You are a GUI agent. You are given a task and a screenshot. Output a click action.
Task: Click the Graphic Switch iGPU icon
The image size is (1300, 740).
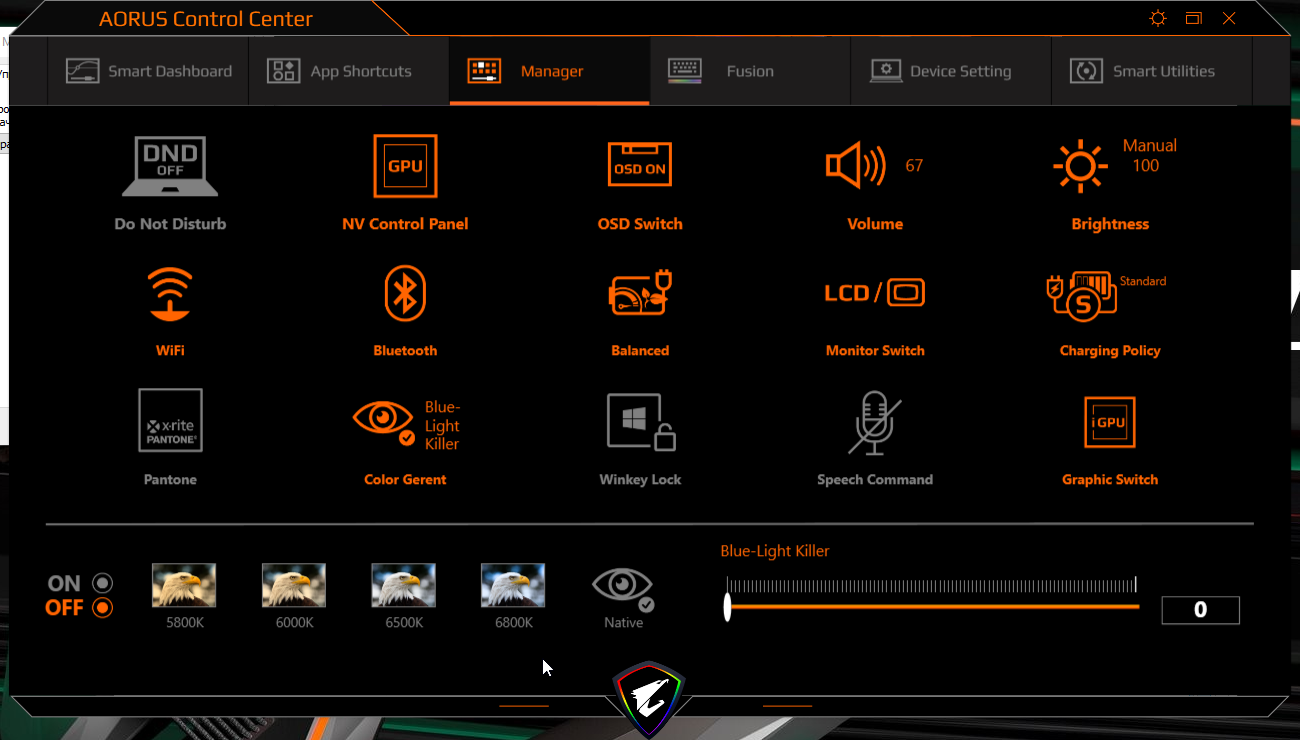click(1110, 422)
